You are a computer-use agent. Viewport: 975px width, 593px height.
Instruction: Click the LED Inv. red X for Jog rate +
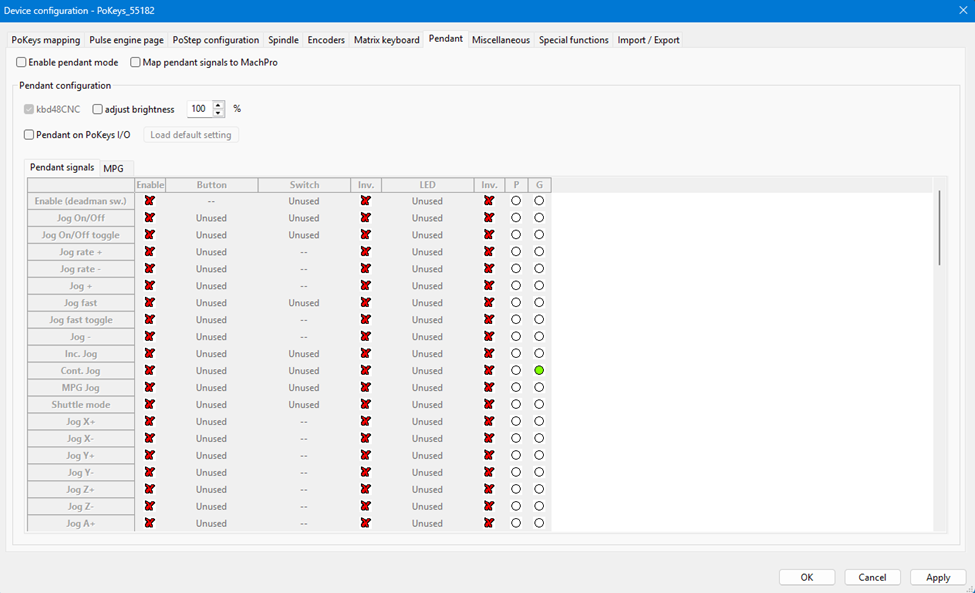click(x=489, y=252)
